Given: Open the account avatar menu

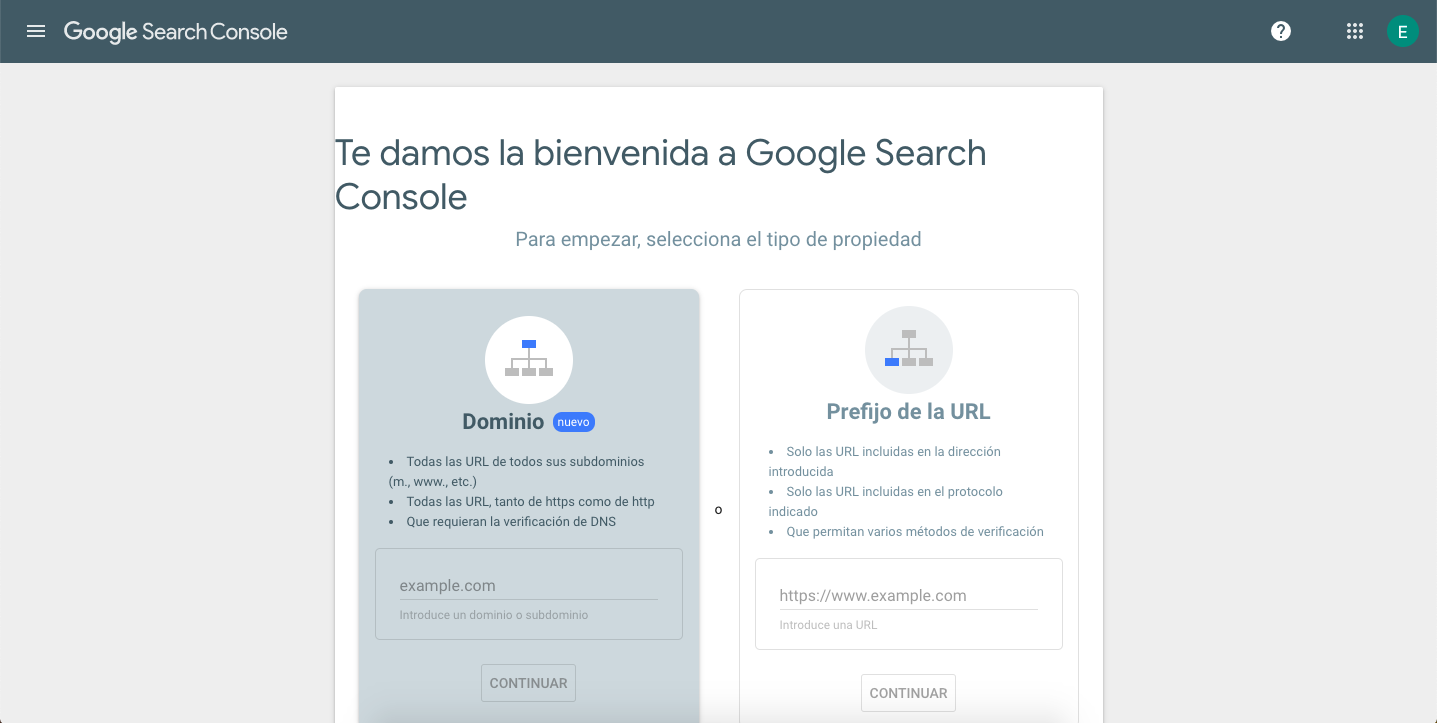Looking at the screenshot, I should click(1403, 31).
